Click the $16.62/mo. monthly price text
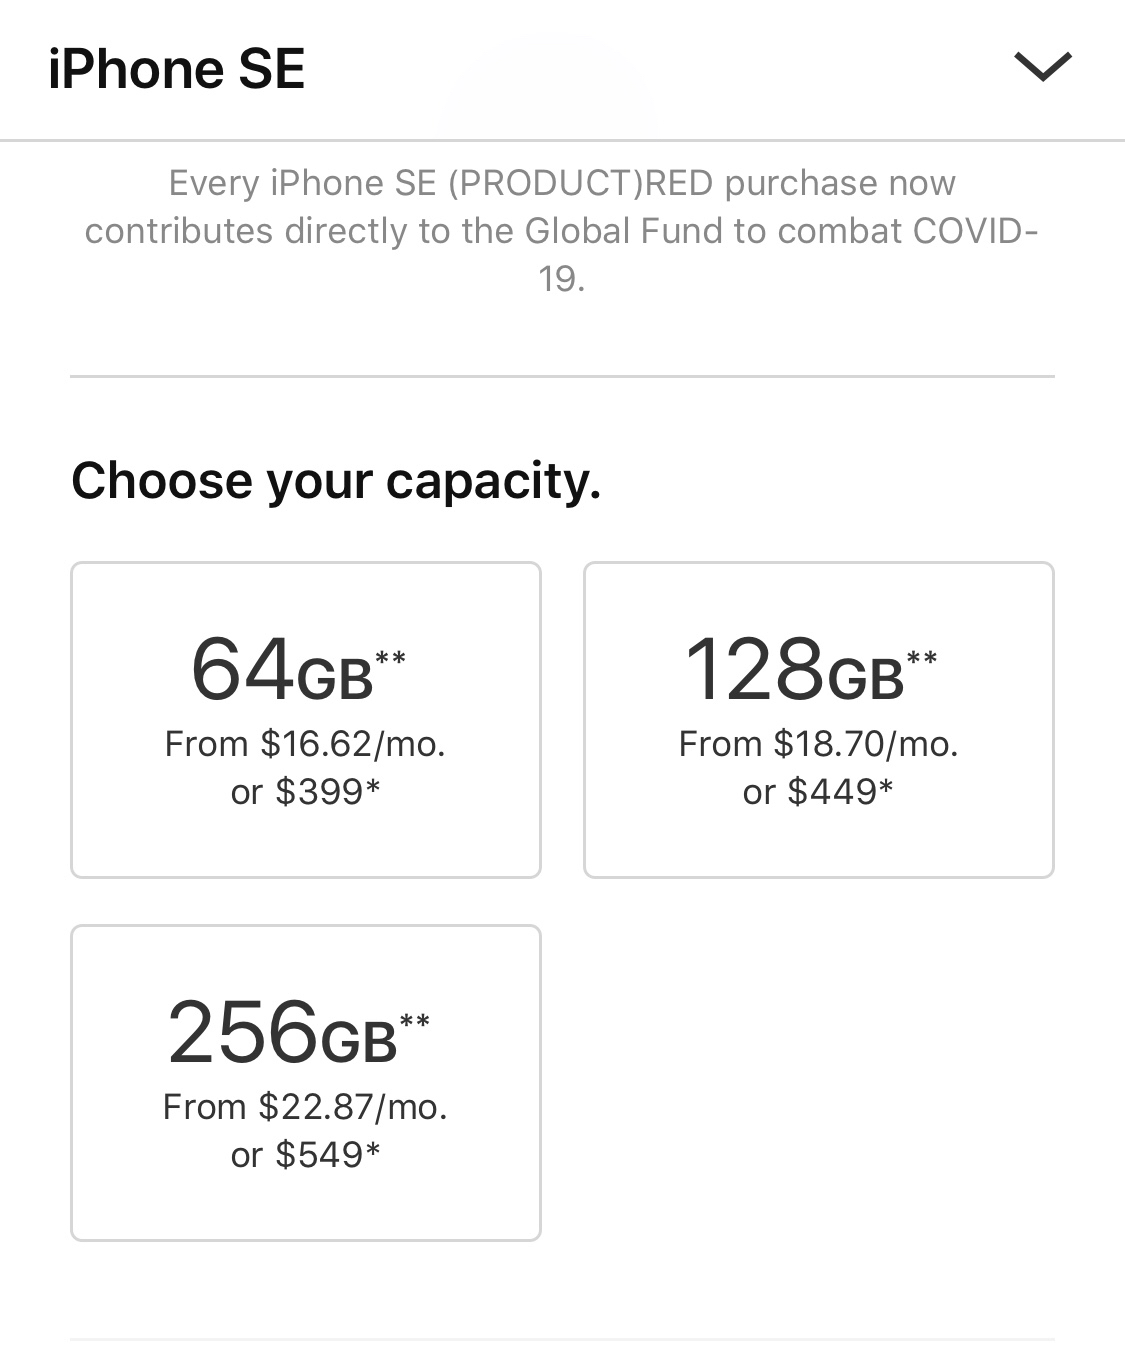The width and height of the screenshot is (1125, 1350). pos(305,744)
